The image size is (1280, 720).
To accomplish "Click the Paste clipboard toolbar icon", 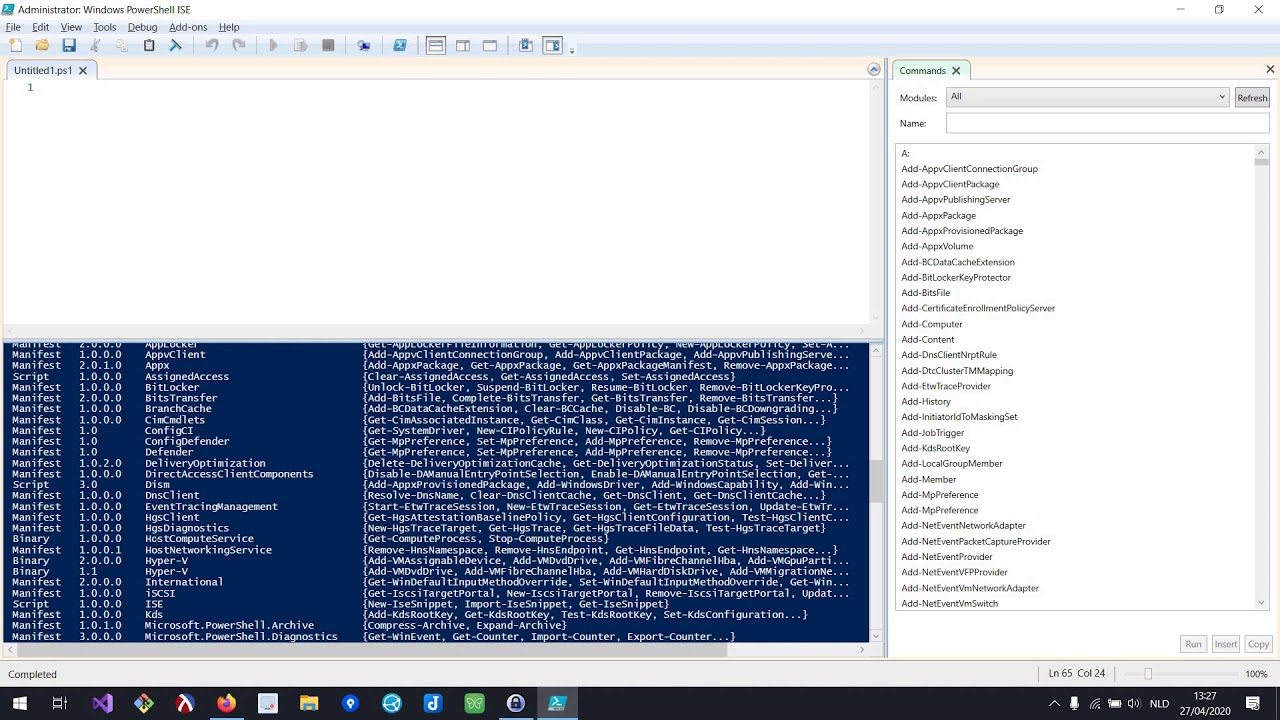I will (149, 45).
